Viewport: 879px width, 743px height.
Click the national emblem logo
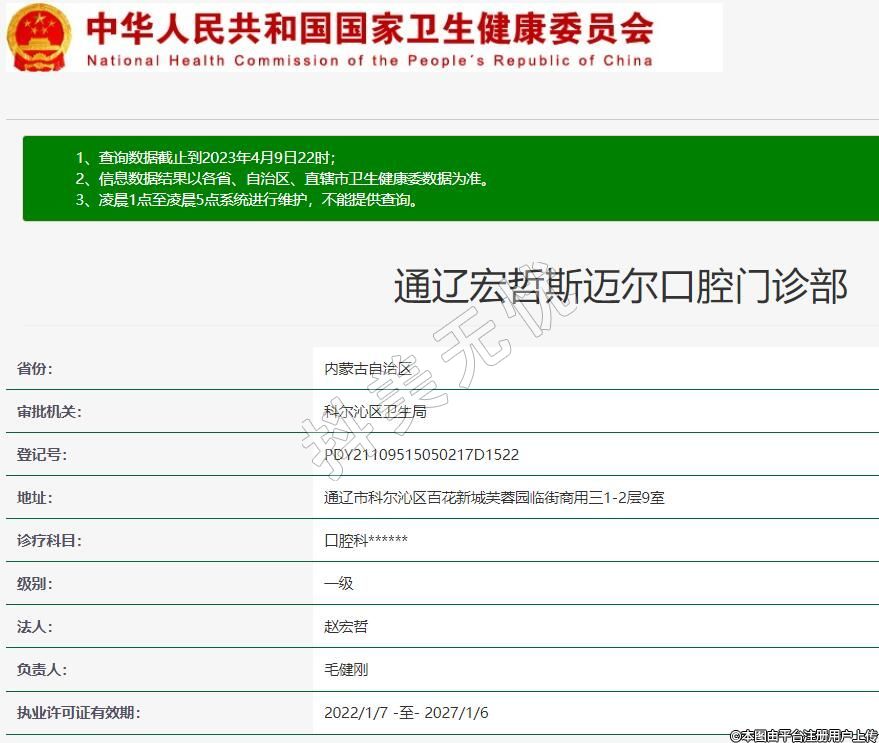(x=39, y=37)
